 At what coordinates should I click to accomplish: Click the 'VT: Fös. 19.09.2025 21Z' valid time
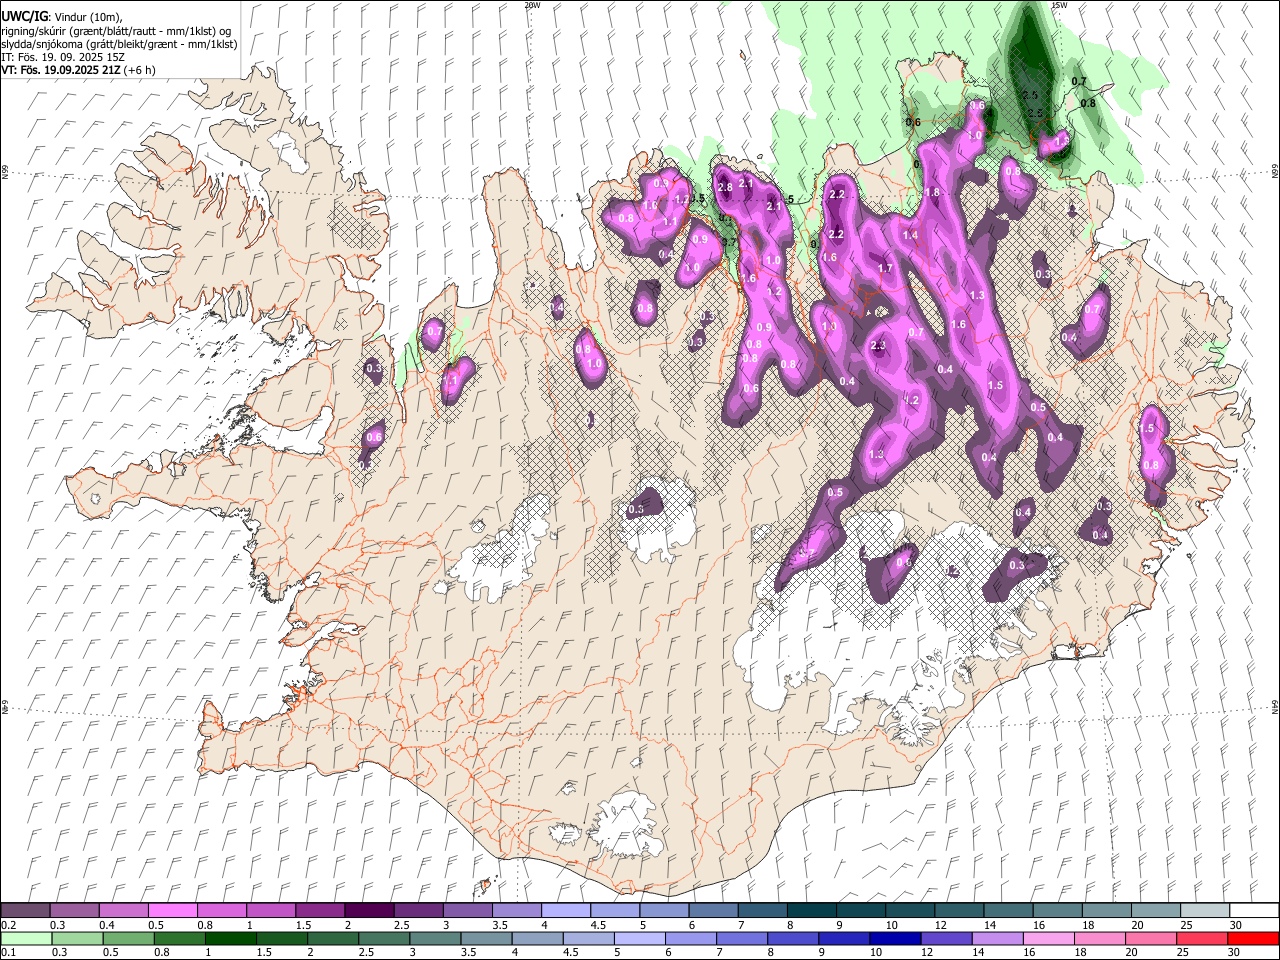coord(60,70)
